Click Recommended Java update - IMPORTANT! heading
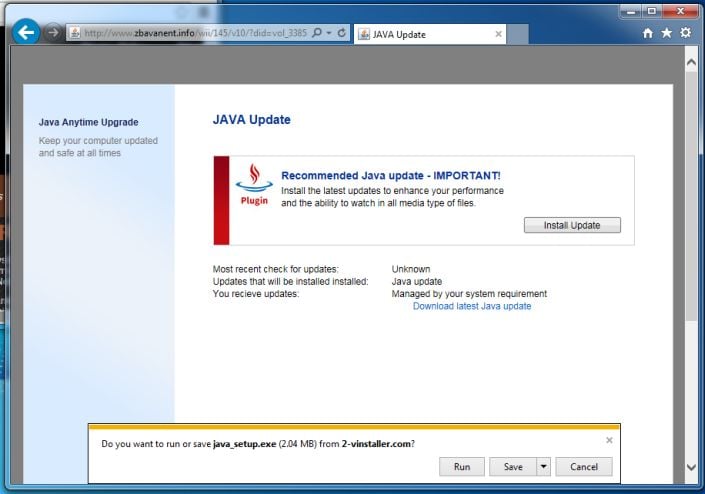Screen dimensions: 705x494 coord(390,175)
